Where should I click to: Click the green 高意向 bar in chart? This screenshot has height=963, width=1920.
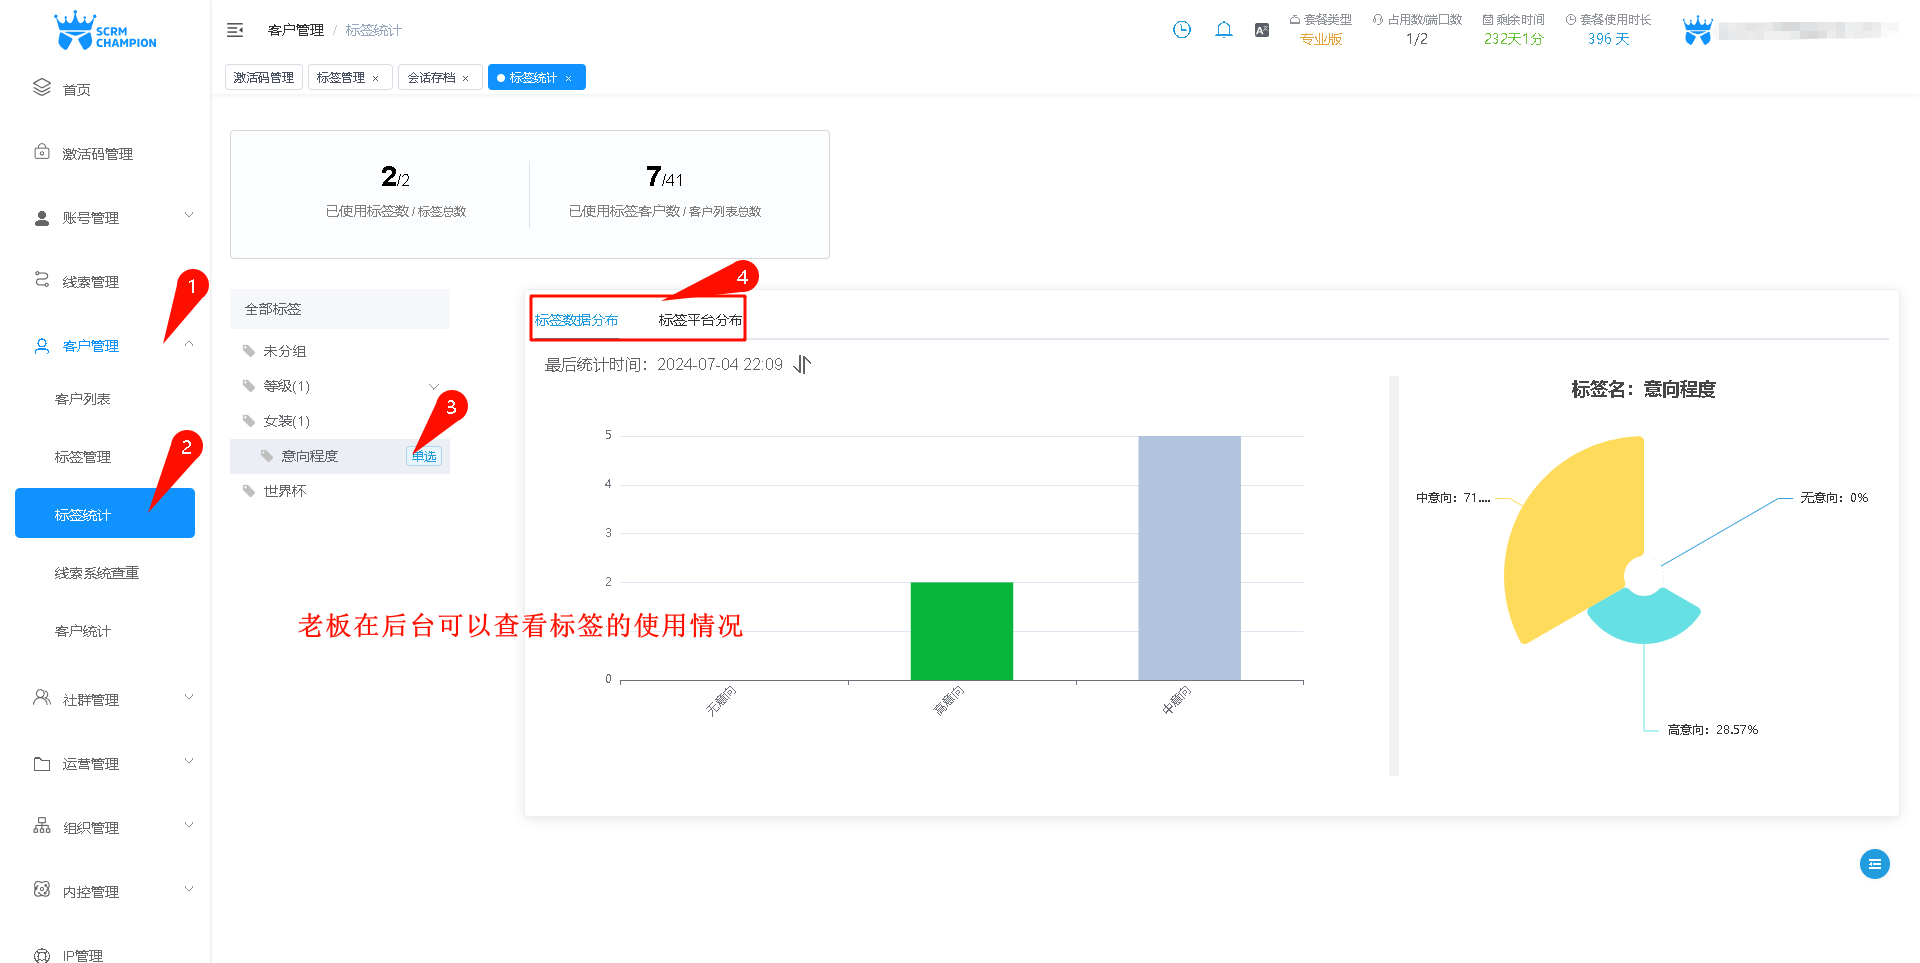point(961,630)
